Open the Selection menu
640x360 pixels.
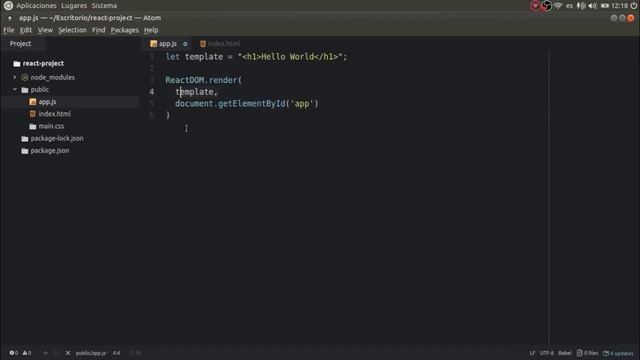click(72, 30)
